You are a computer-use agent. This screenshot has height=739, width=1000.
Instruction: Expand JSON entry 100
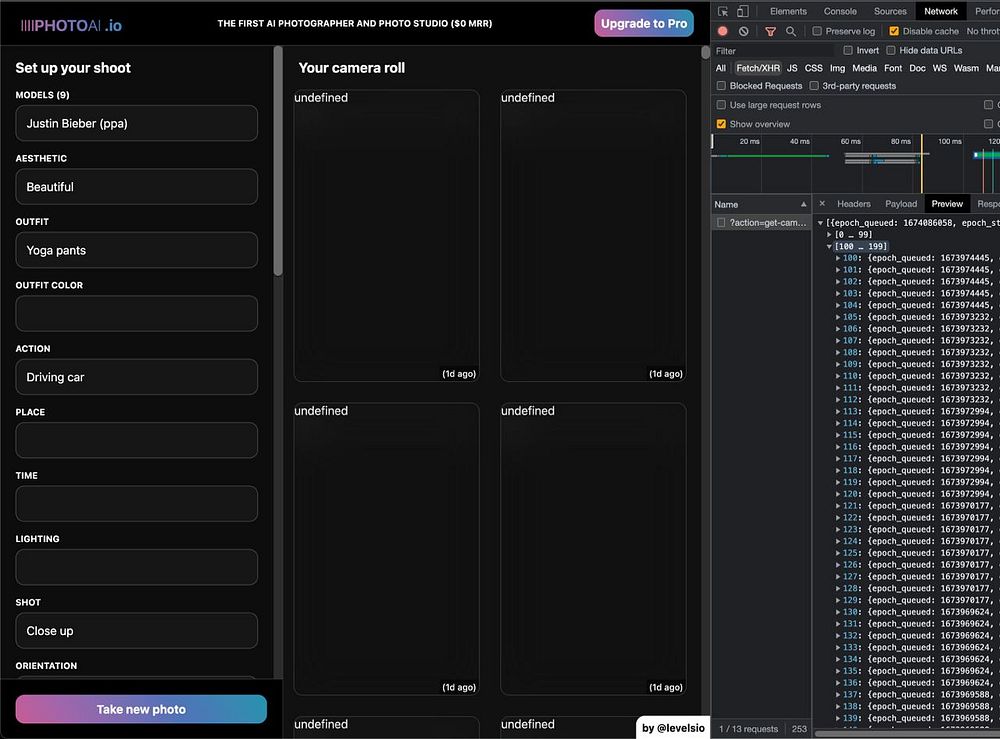click(838, 258)
